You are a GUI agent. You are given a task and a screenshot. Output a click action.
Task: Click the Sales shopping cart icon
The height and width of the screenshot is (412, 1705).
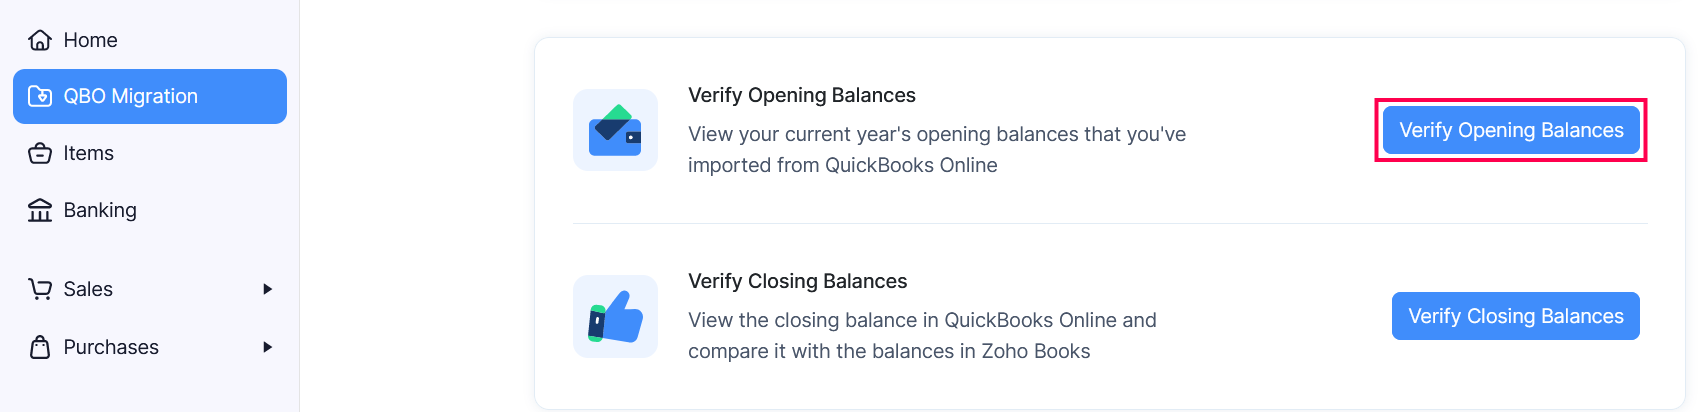point(40,289)
